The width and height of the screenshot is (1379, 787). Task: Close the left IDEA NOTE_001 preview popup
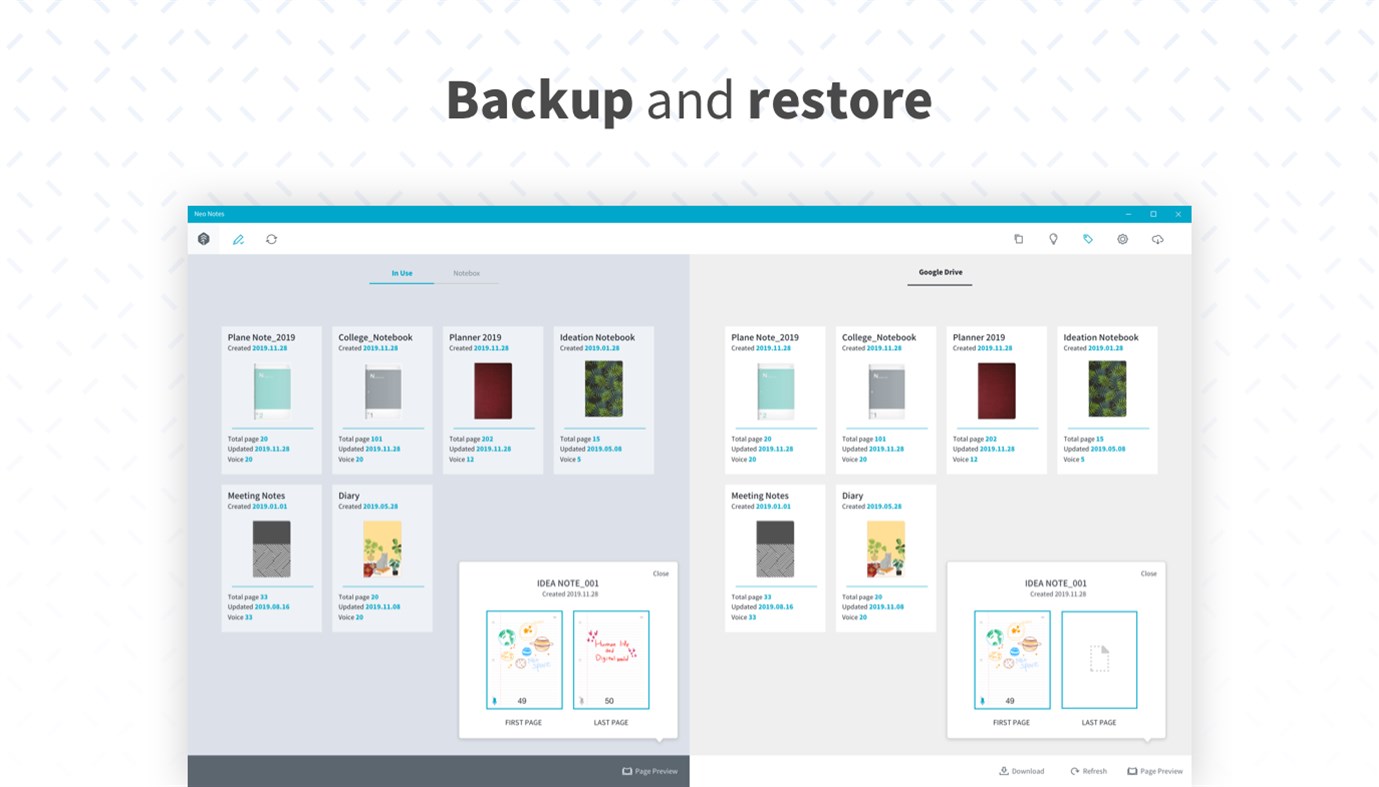(x=662, y=572)
